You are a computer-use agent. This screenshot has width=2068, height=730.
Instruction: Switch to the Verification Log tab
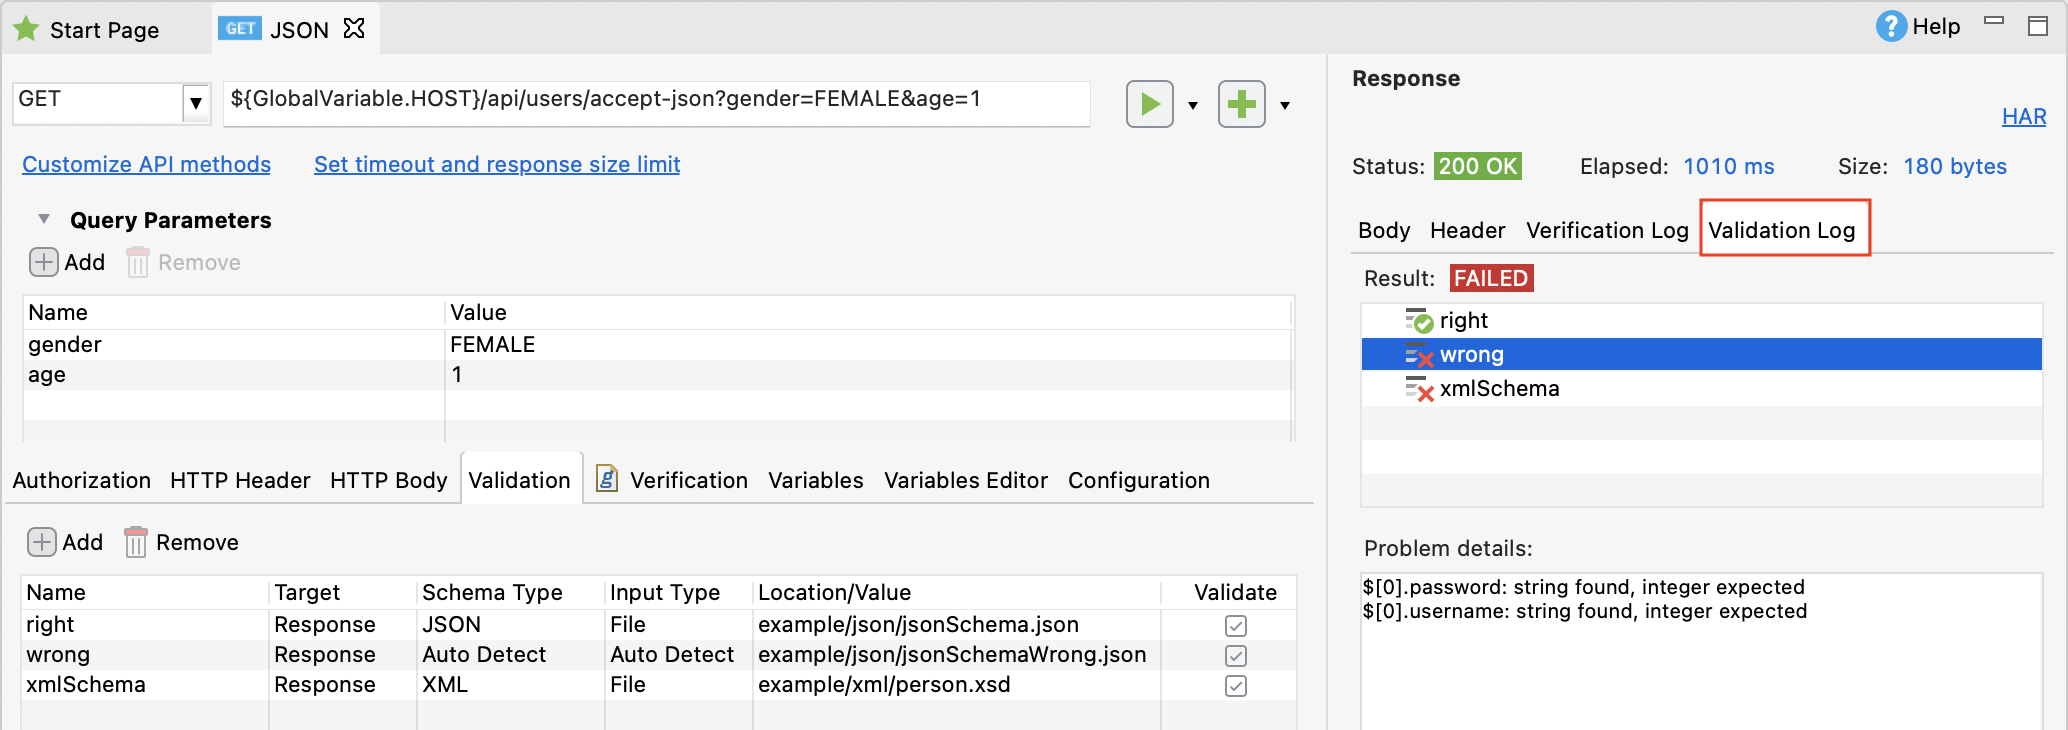coord(1606,231)
